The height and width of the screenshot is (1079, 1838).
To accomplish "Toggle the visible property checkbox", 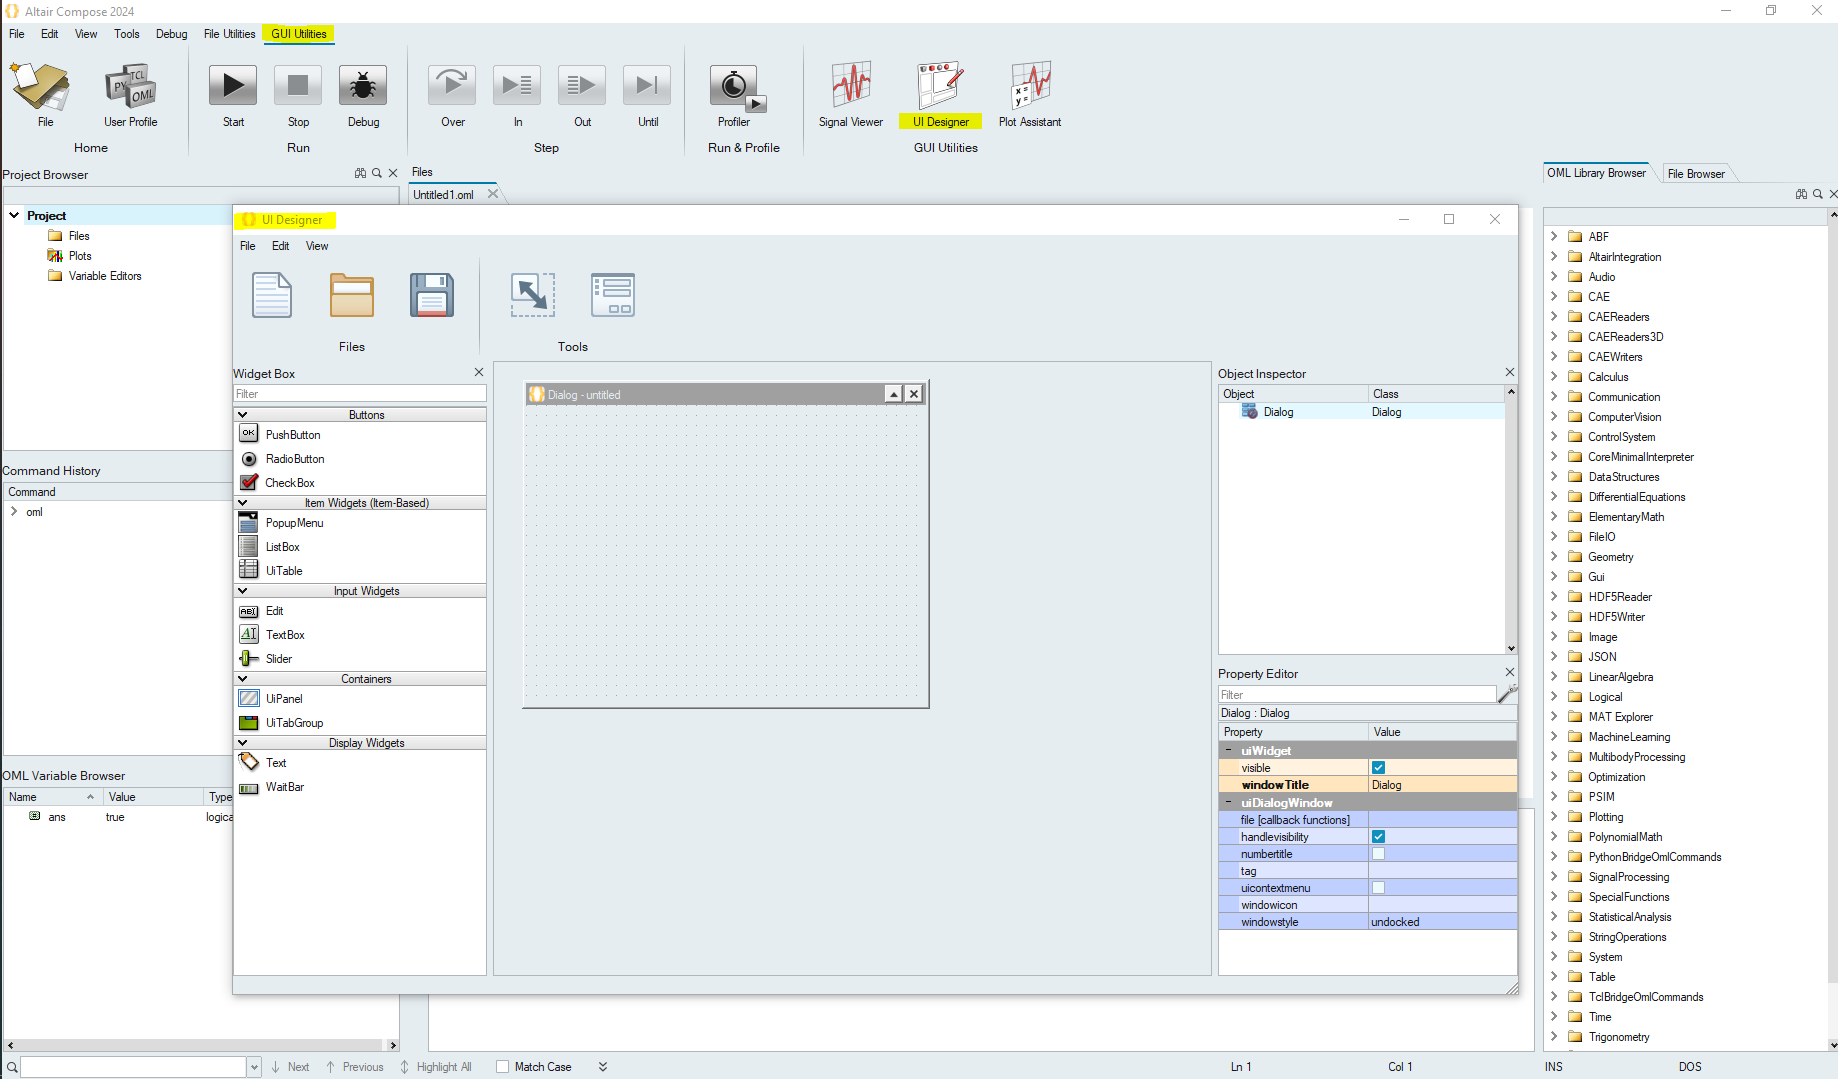I will pyautogui.click(x=1378, y=768).
